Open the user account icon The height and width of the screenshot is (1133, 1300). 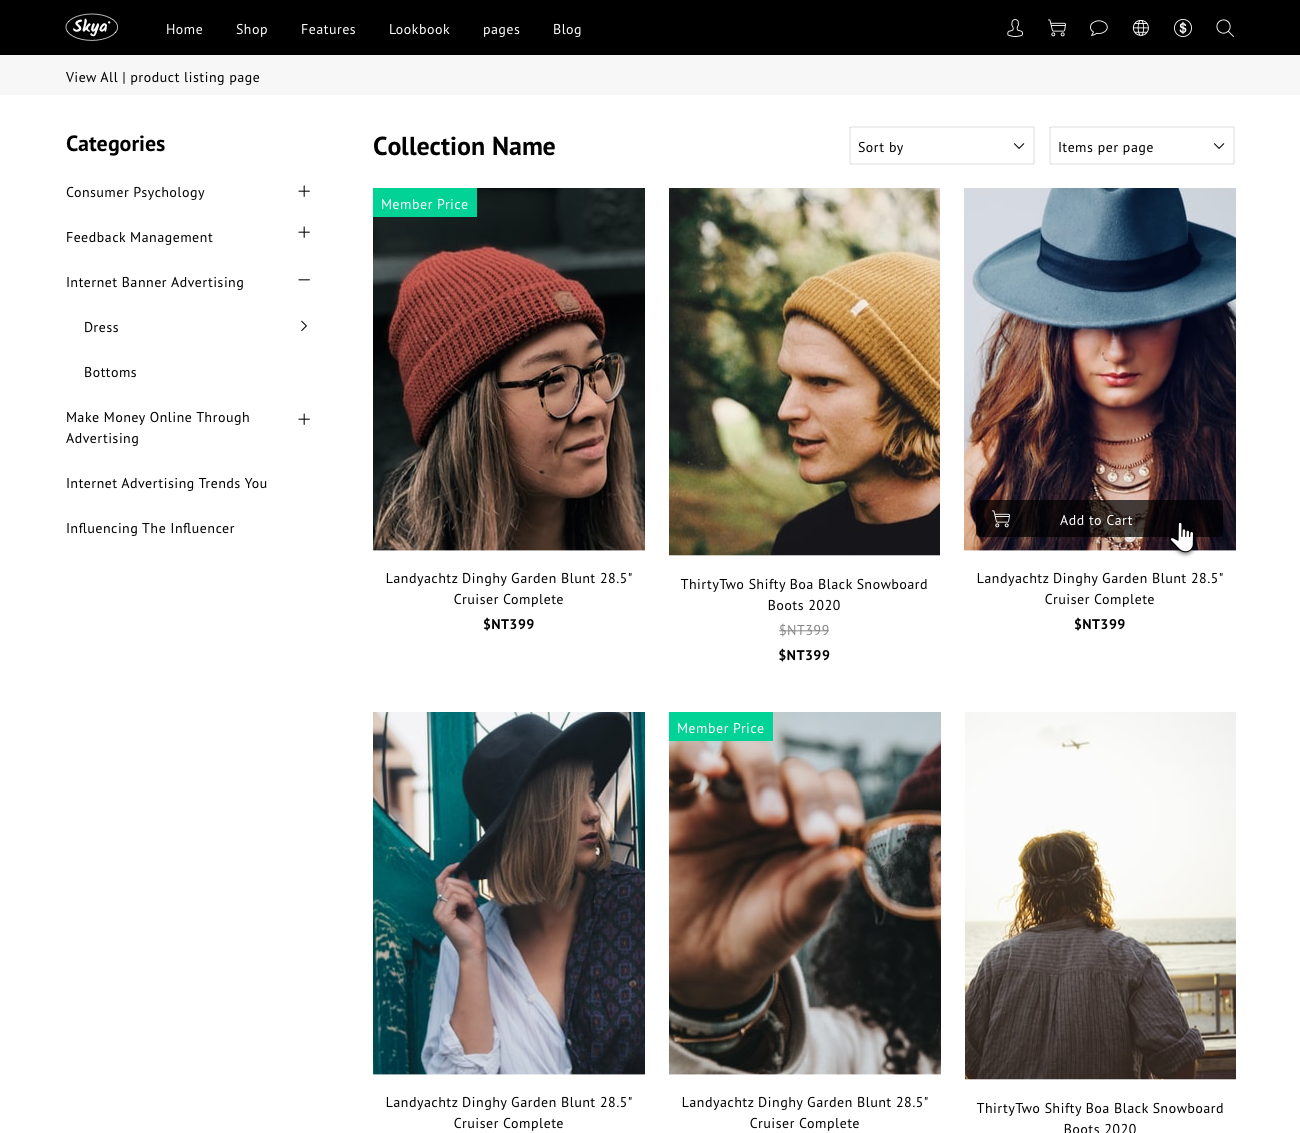[x=1015, y=28]
